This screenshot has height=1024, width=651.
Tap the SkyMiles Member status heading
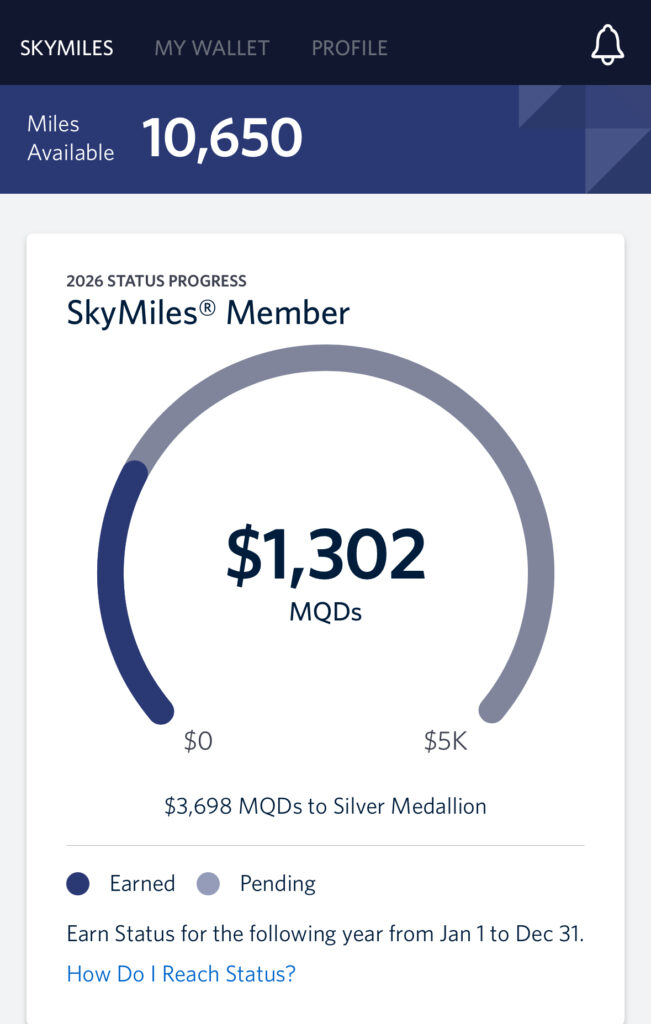tap(208, 313)
